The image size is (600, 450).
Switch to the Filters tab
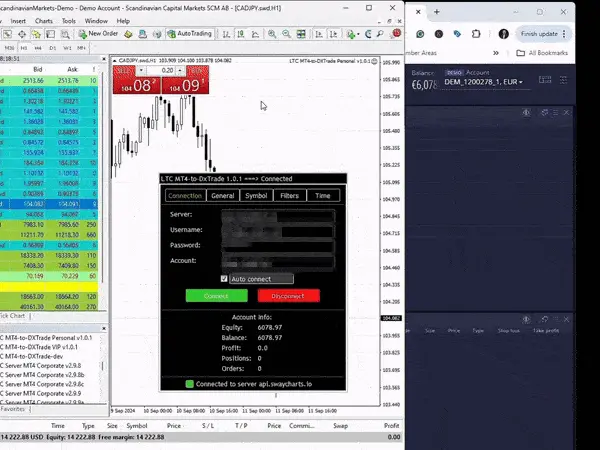[x=289, y=196]
